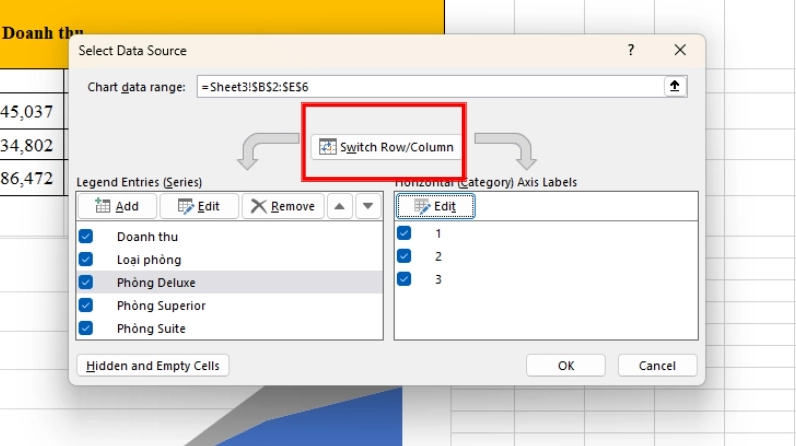Uncheck category label 3 checkbox
796x446 pixels.
[404, 279]
